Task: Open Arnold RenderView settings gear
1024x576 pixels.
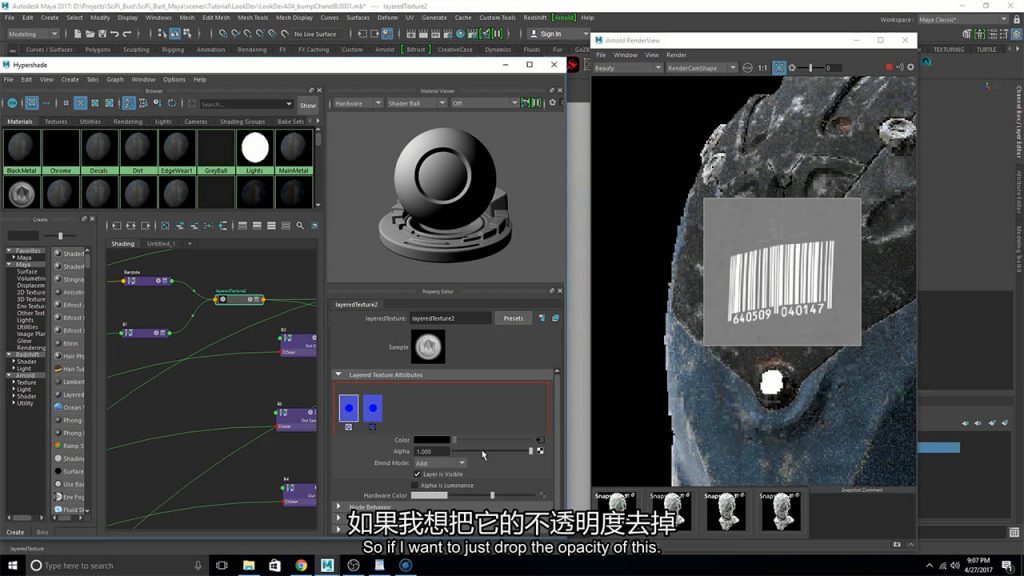Action: [911, 67]
